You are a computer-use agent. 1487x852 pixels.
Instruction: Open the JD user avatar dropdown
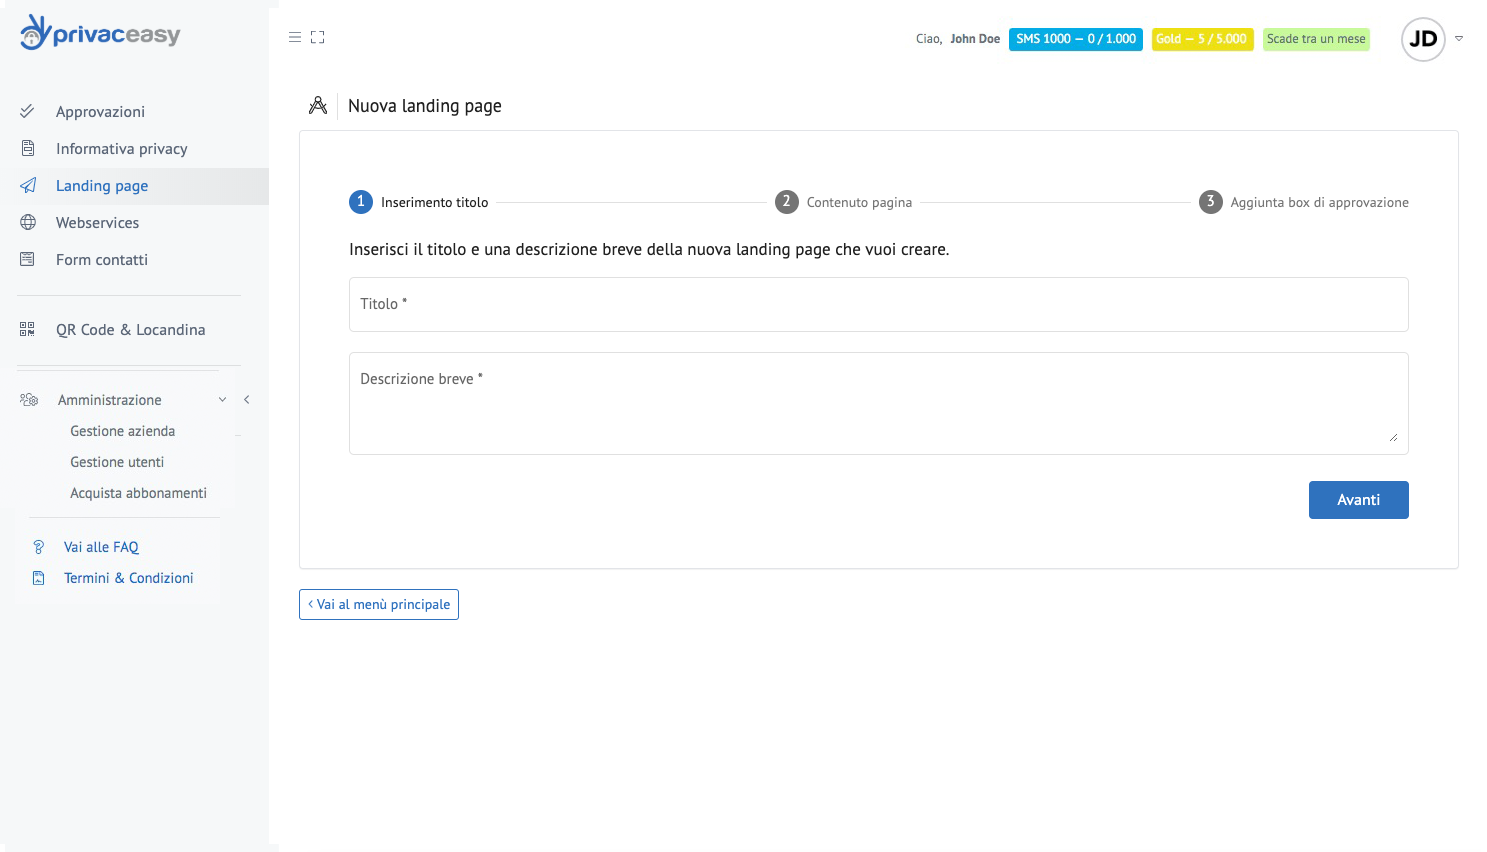point(1424,39)
